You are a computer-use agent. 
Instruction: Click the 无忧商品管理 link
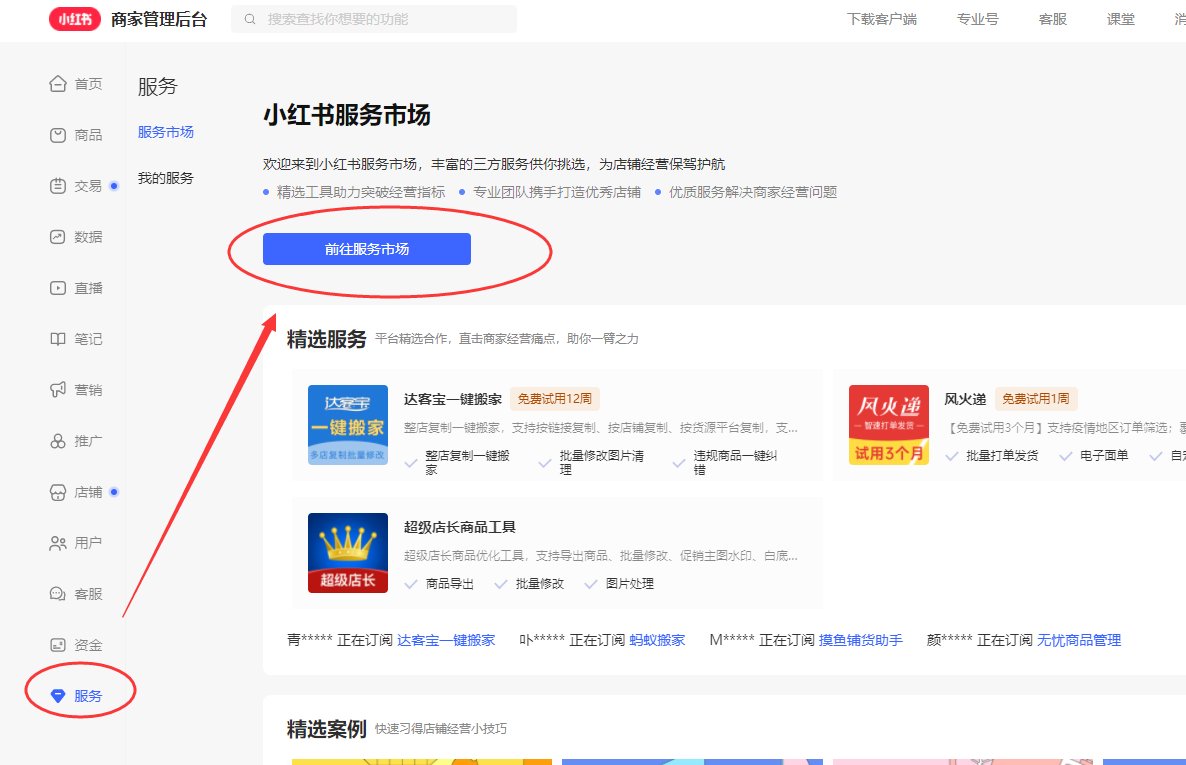1079,640
